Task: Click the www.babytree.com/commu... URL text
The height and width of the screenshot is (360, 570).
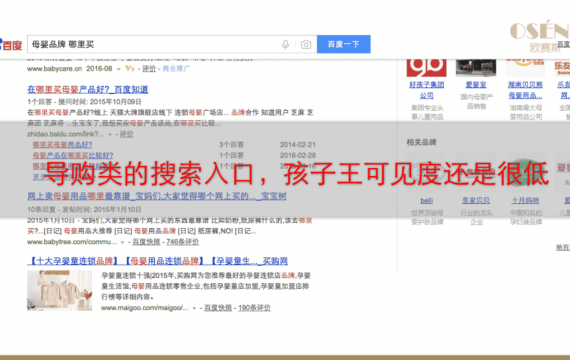Action: coord(72,242)
